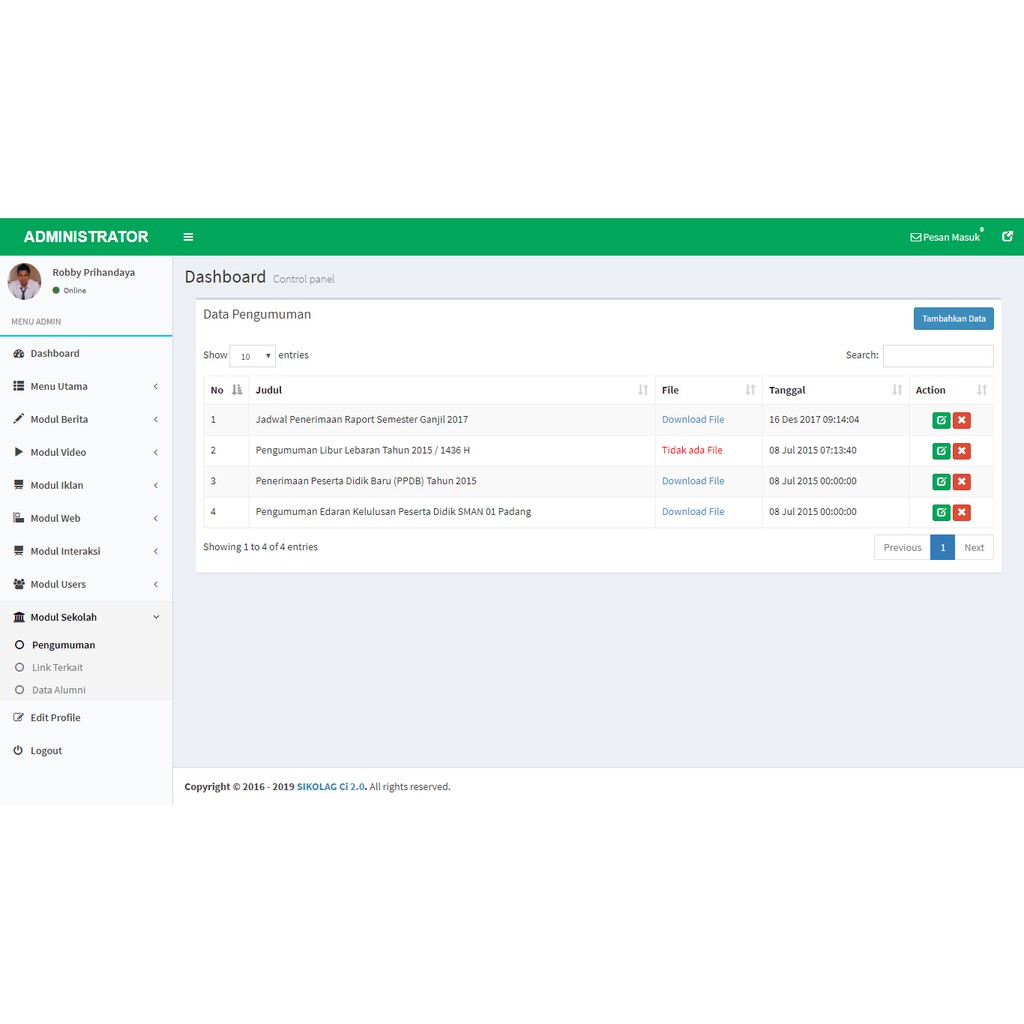The image size is (1024, 1024).
Task: Delete the Penerimaan Peserta Didik Baru row
Action: [x=961, y=481]
